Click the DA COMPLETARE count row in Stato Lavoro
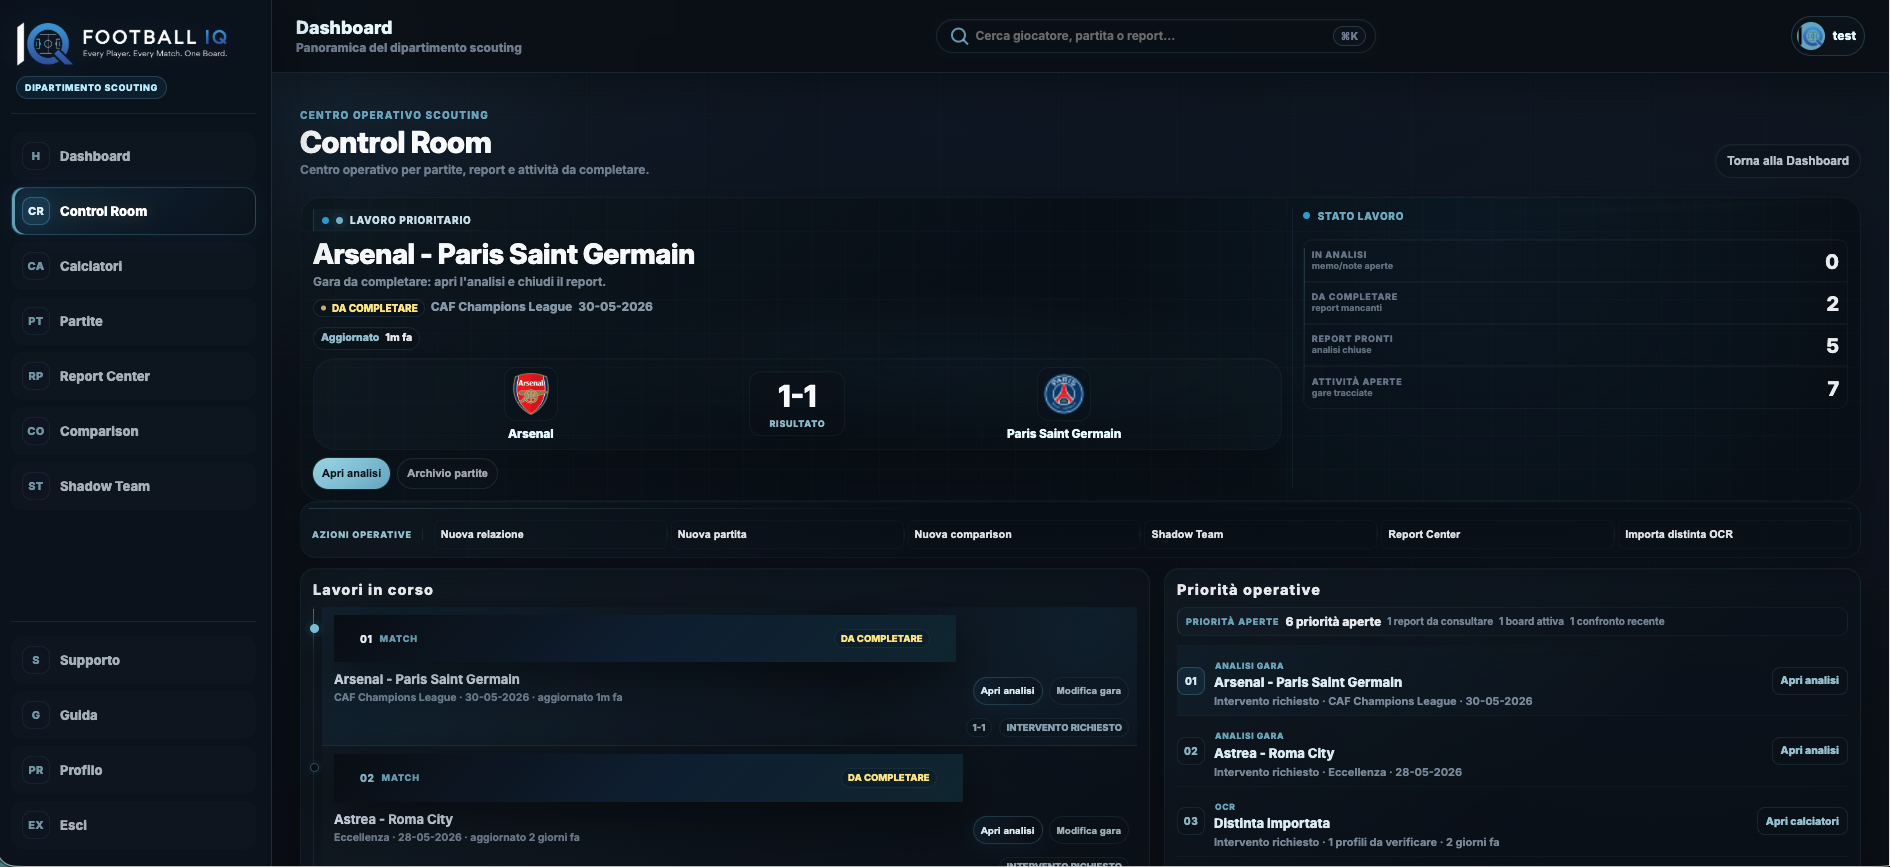The image size is (1890, 867). coord(1574,303)
